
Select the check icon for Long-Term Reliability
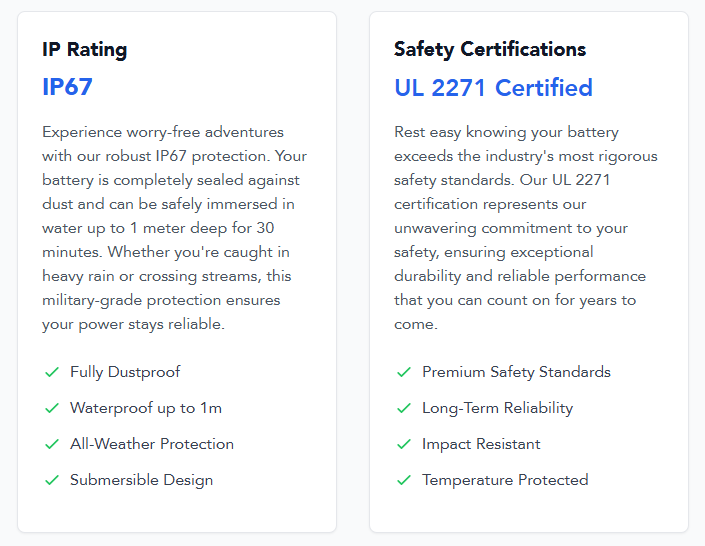pyautogui.click(x=404, y=408)
